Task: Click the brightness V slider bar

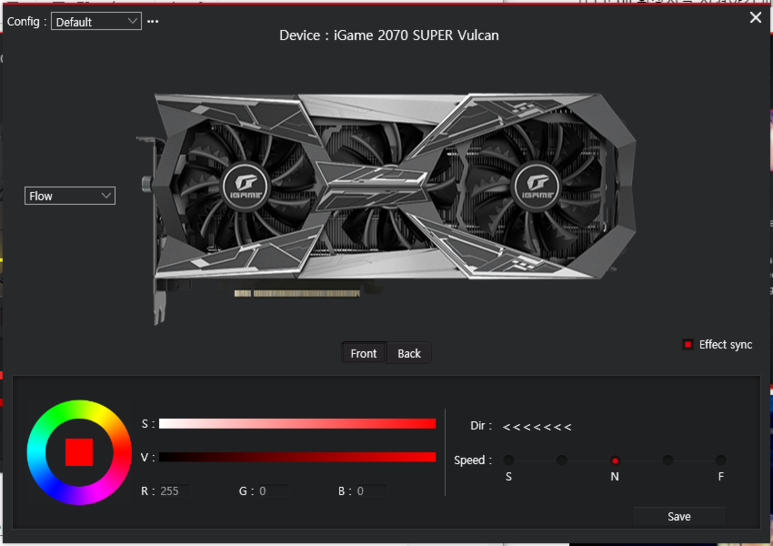Action: coord(297,457)
